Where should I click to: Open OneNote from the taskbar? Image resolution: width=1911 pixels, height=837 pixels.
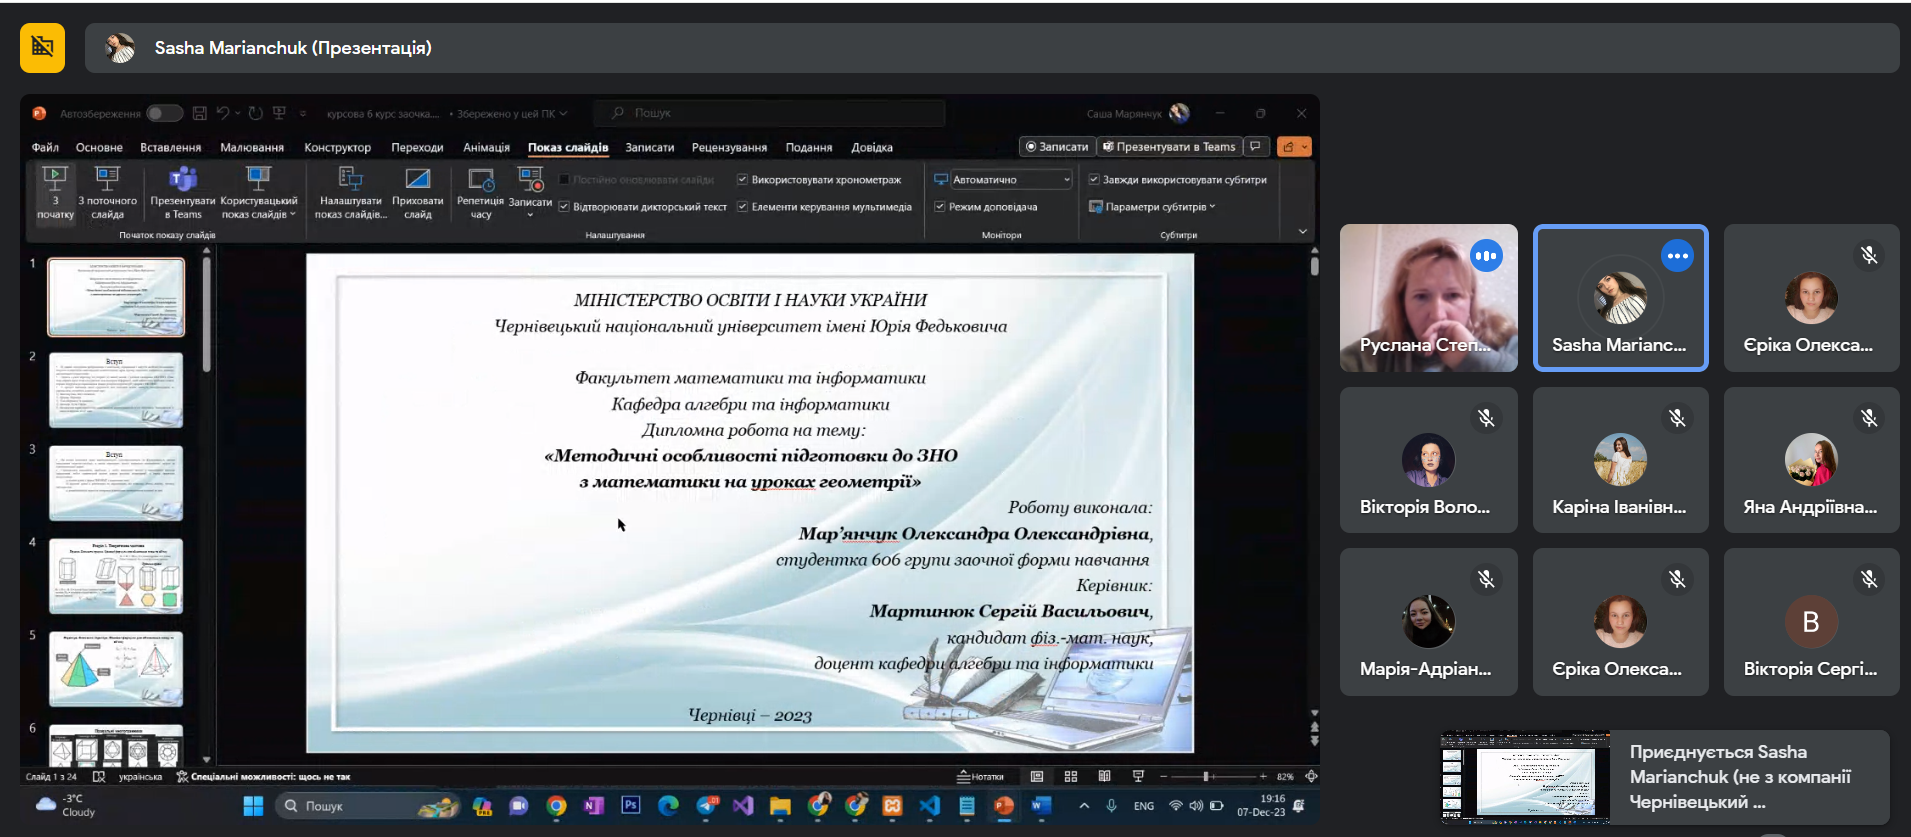tap(593, 805)
